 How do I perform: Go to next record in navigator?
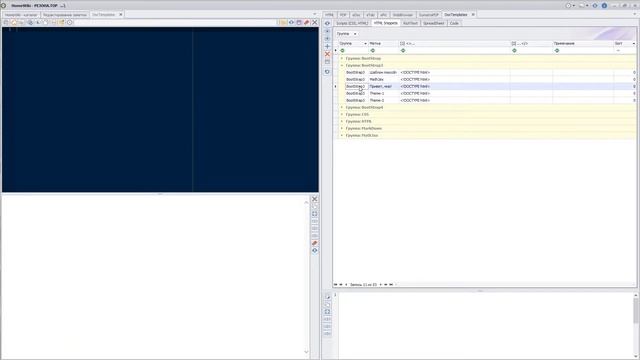(380, 284)
